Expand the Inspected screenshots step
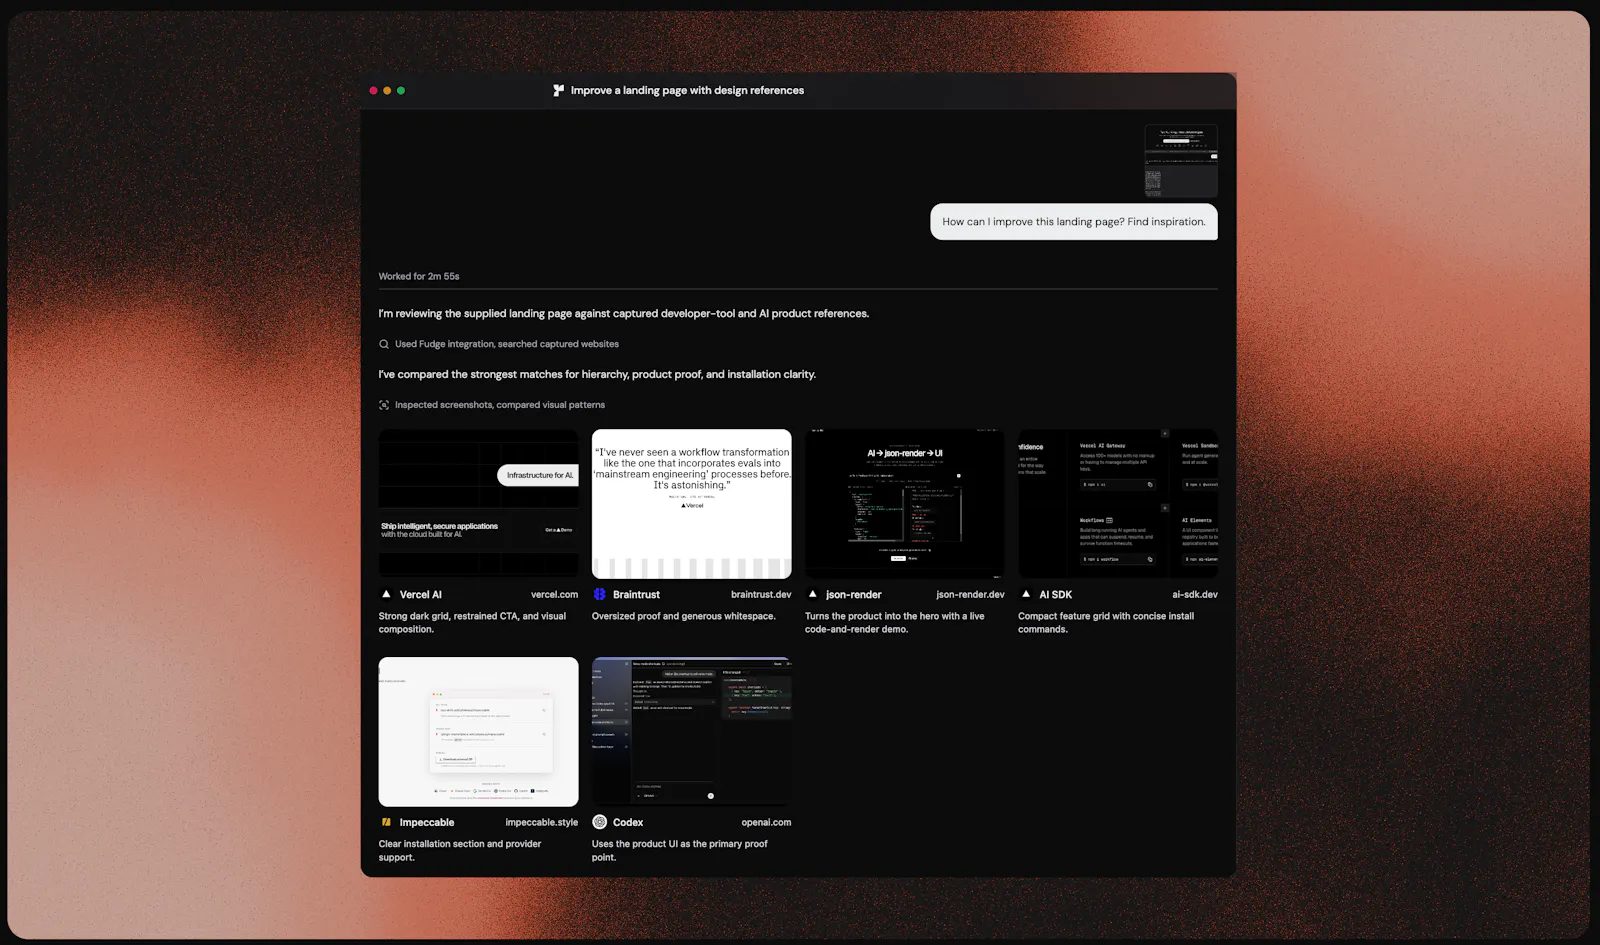 (x=499, y=405)
